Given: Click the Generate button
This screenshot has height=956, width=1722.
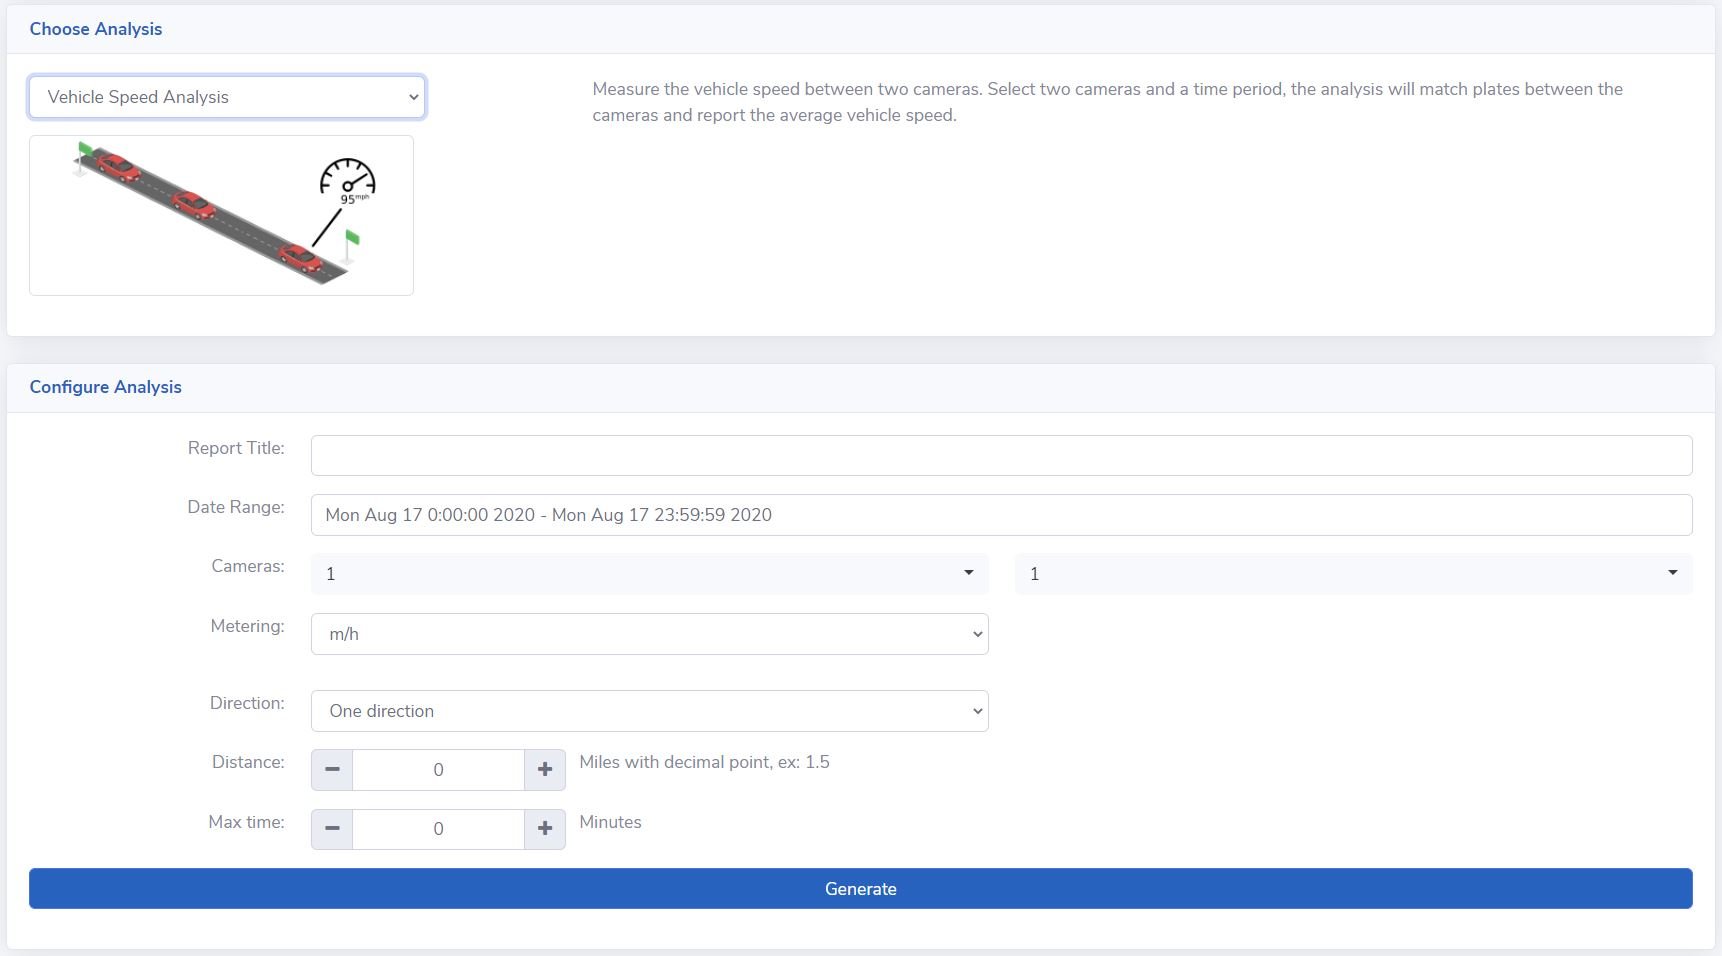Looking at the screenshot, I should coord(861,889).
